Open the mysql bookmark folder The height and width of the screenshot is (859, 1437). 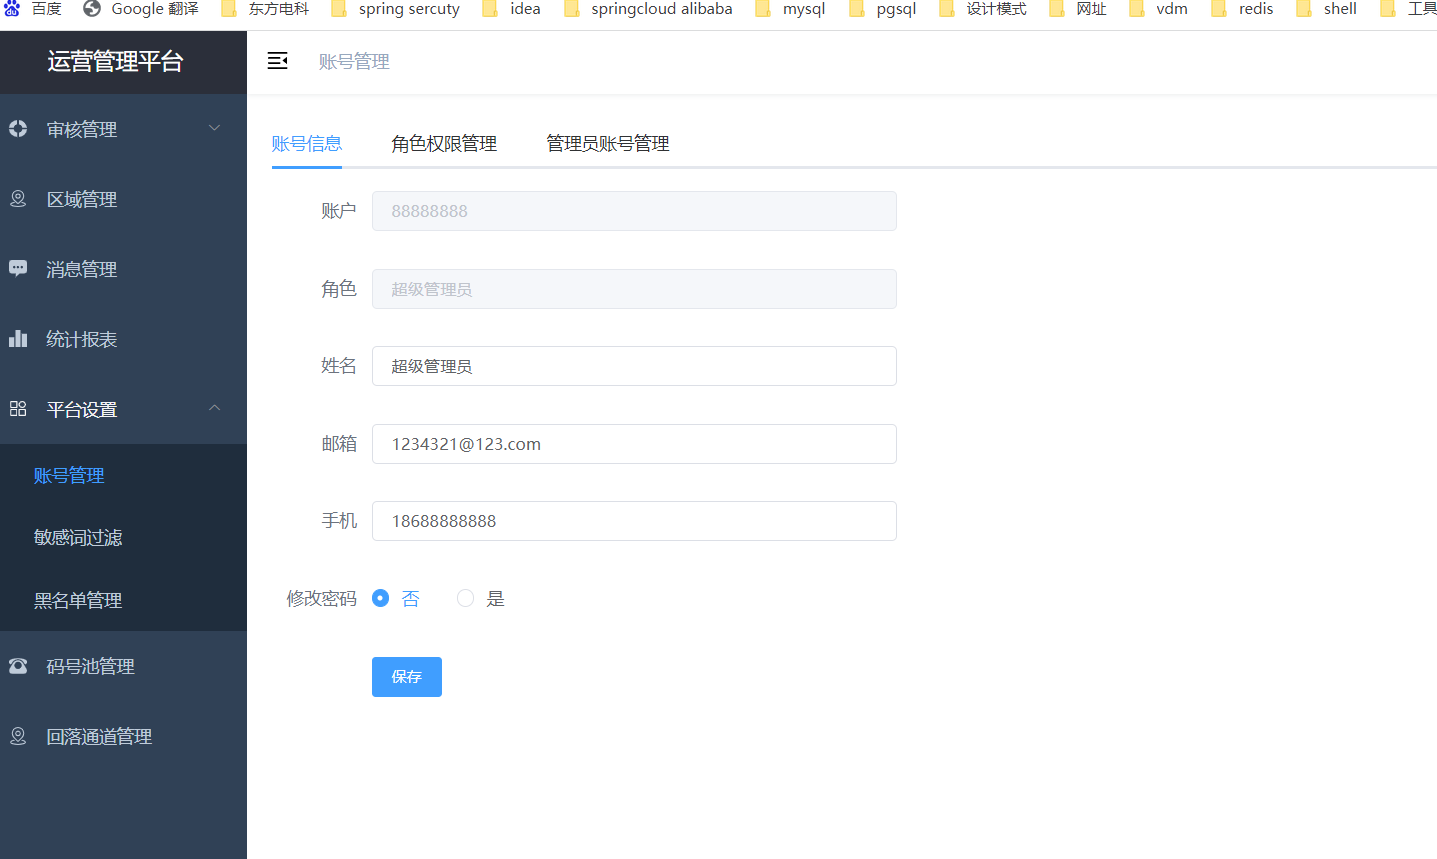(790, 9)
